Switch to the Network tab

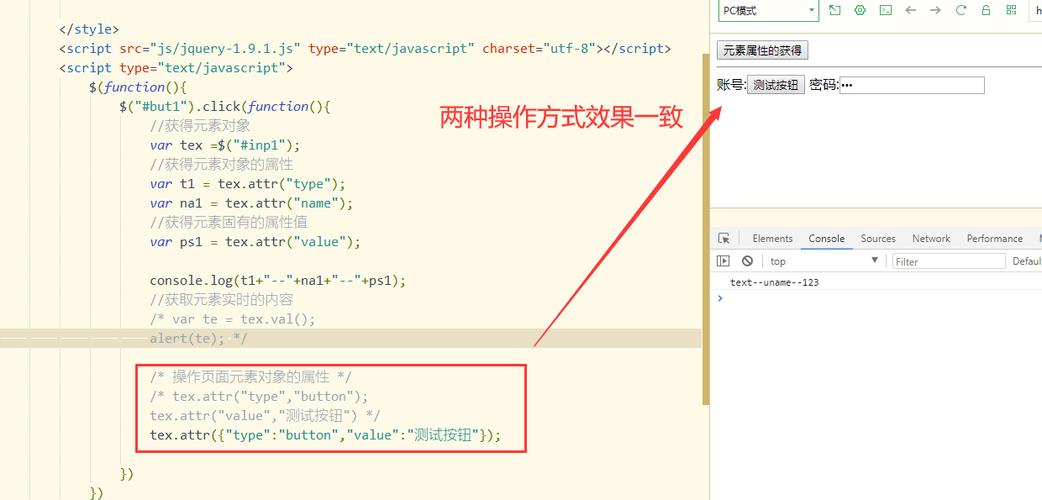pyautogui.click(x=931, y=238)
